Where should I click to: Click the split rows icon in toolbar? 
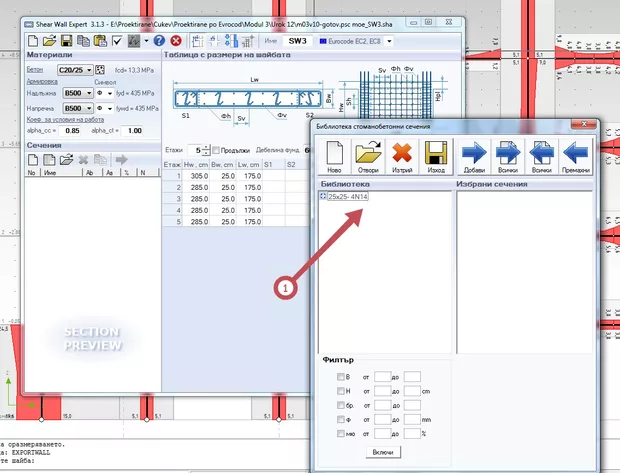point(214,41)
